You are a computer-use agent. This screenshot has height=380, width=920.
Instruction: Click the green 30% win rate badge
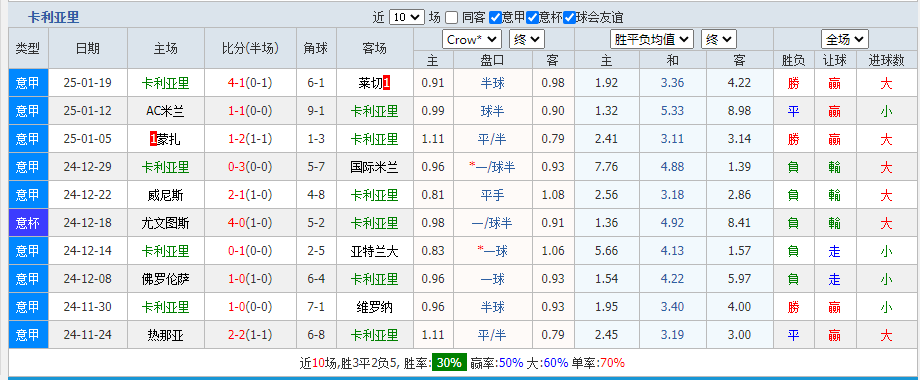tap(449, 362)
